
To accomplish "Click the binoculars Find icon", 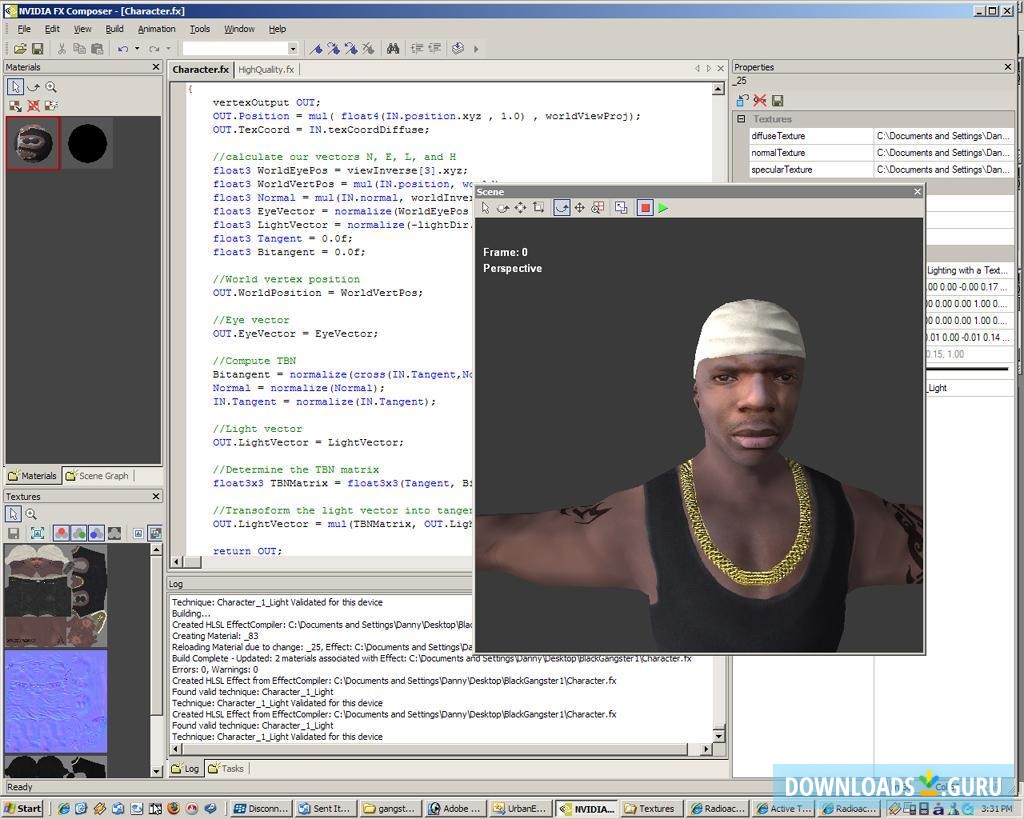I will (393, 48).
